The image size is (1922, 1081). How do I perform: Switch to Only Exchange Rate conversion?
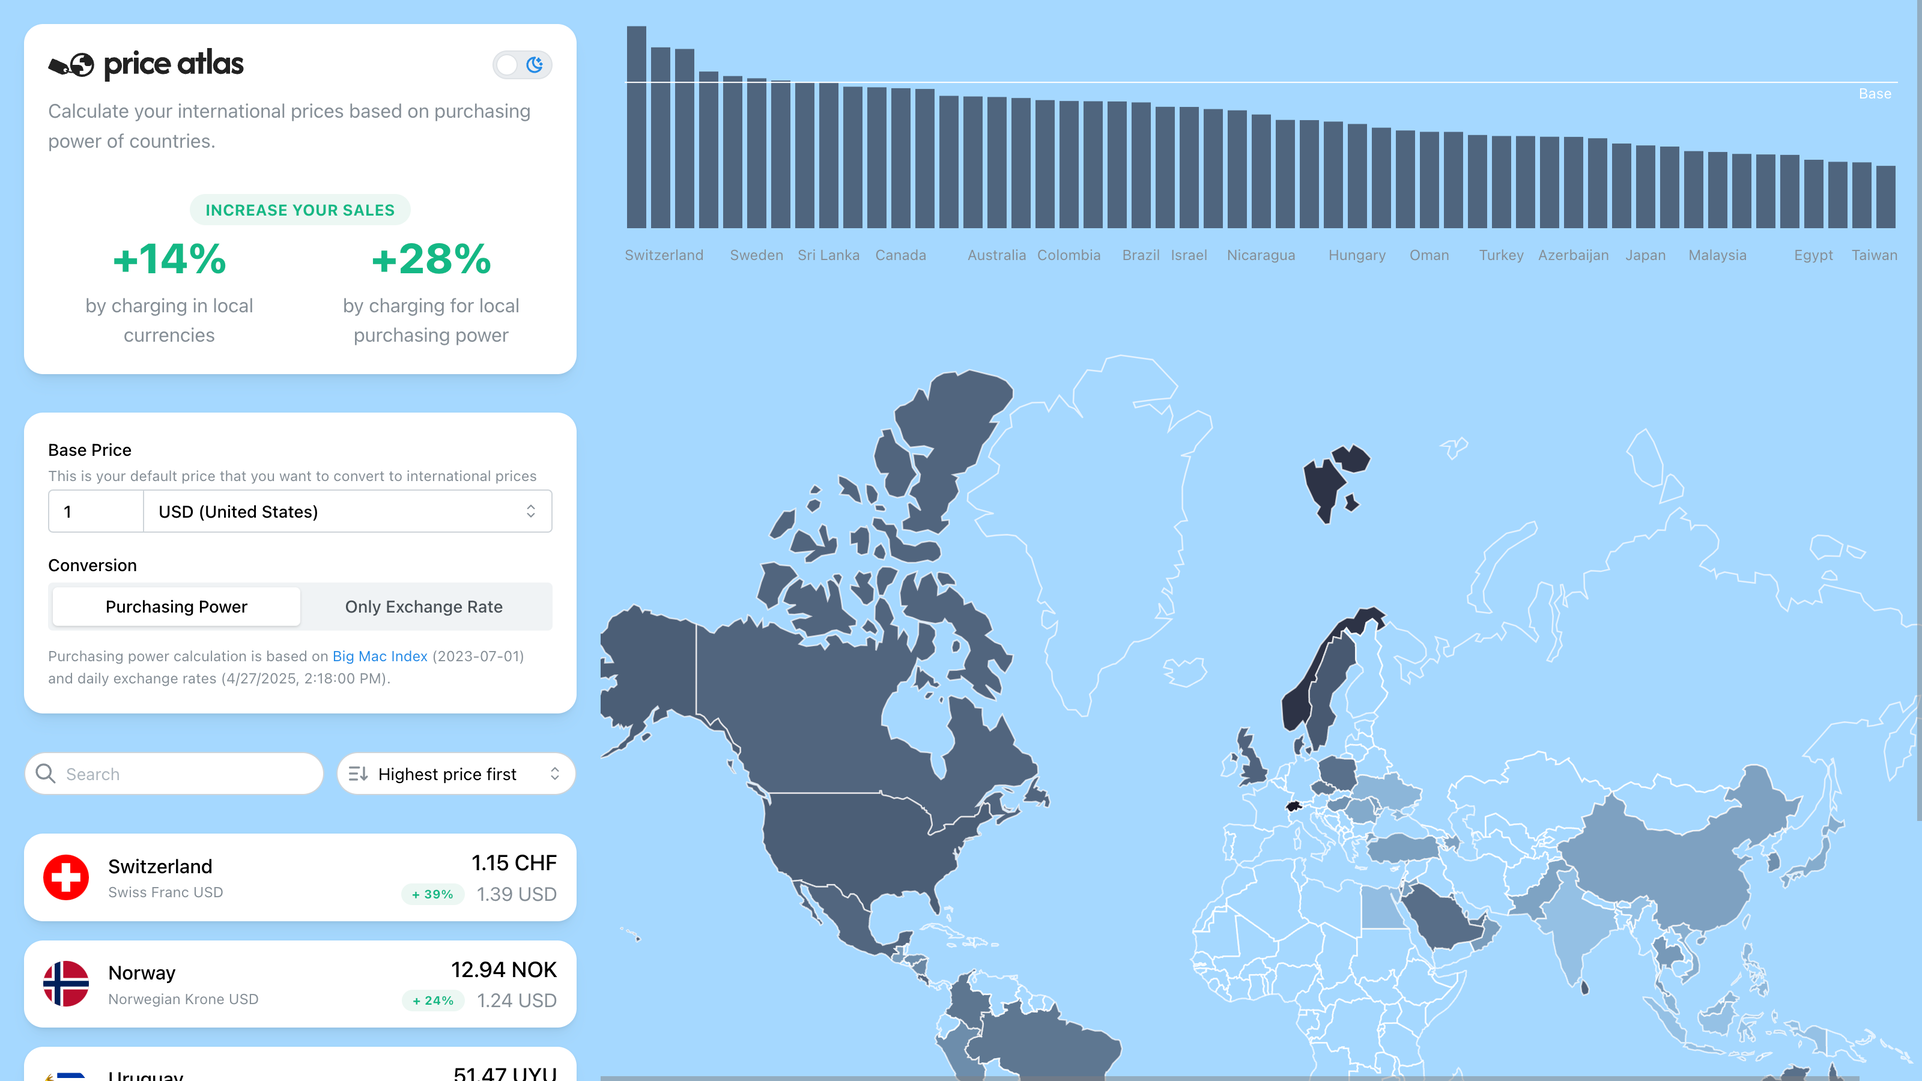[x=423, y=607]
